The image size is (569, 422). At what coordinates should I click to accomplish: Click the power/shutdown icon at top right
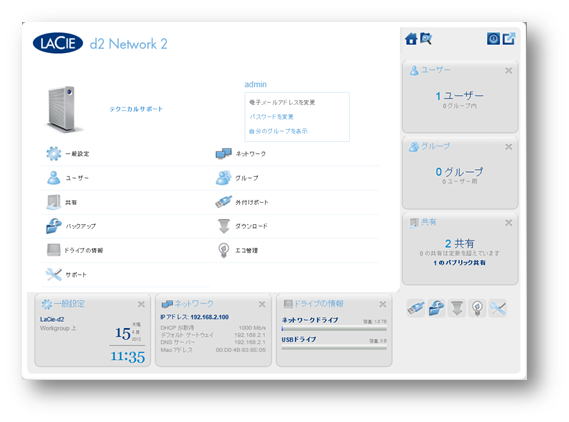coord(493,38)
